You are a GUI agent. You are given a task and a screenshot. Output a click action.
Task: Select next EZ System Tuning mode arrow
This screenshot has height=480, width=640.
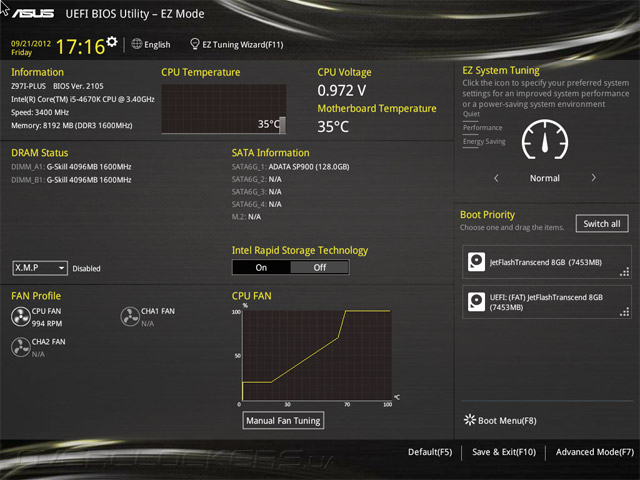click(x=593, y=178)
